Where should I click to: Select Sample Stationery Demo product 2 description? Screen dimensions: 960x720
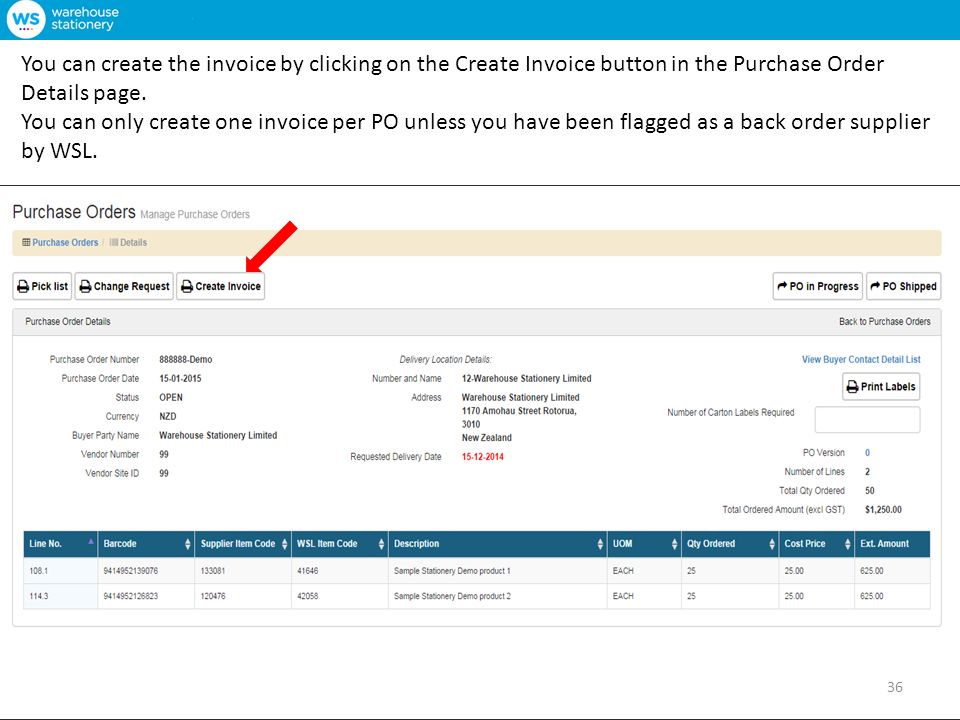452,596
